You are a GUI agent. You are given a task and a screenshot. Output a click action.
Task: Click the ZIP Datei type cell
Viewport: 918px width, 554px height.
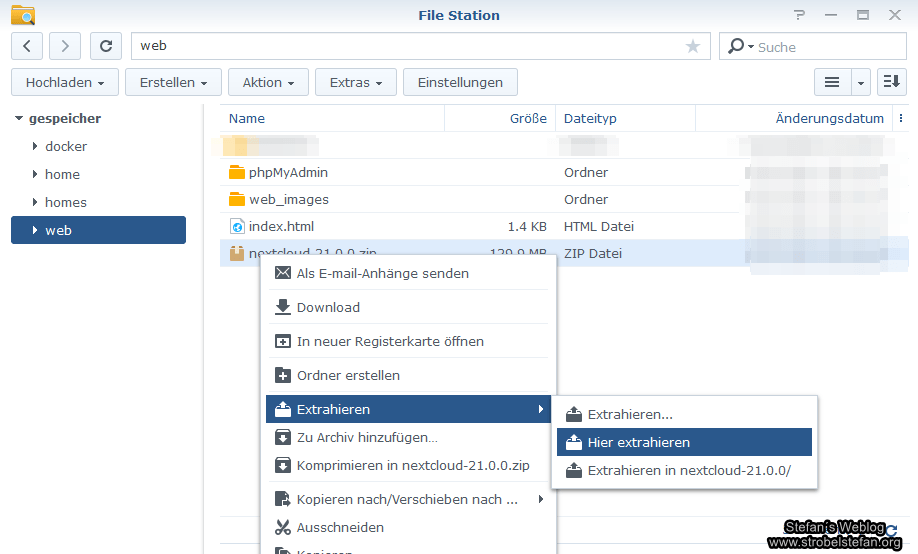[592, 253]
